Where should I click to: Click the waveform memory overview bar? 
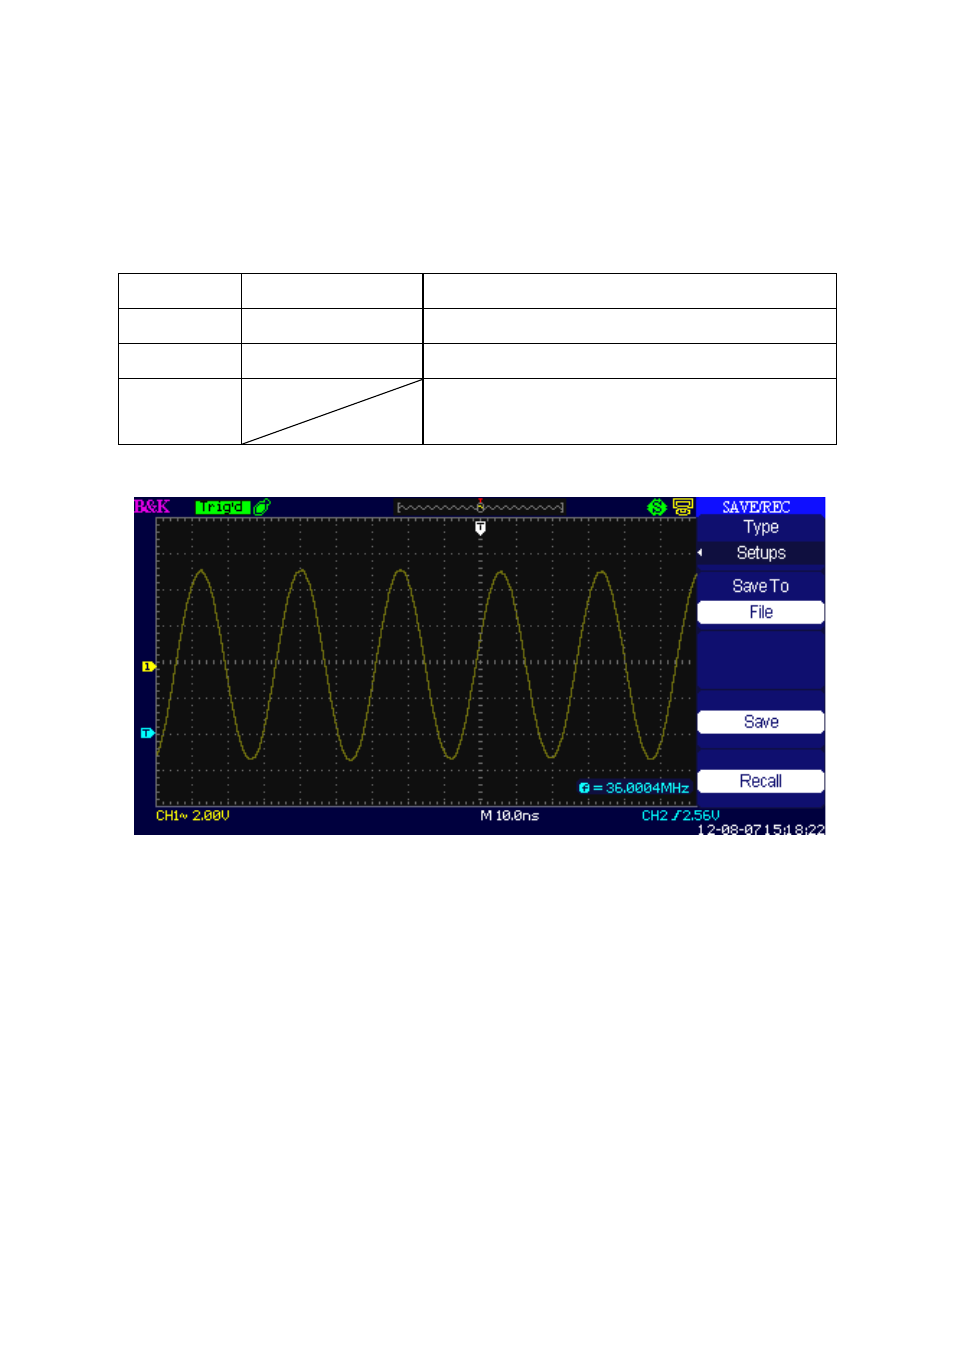click(480, 507)
